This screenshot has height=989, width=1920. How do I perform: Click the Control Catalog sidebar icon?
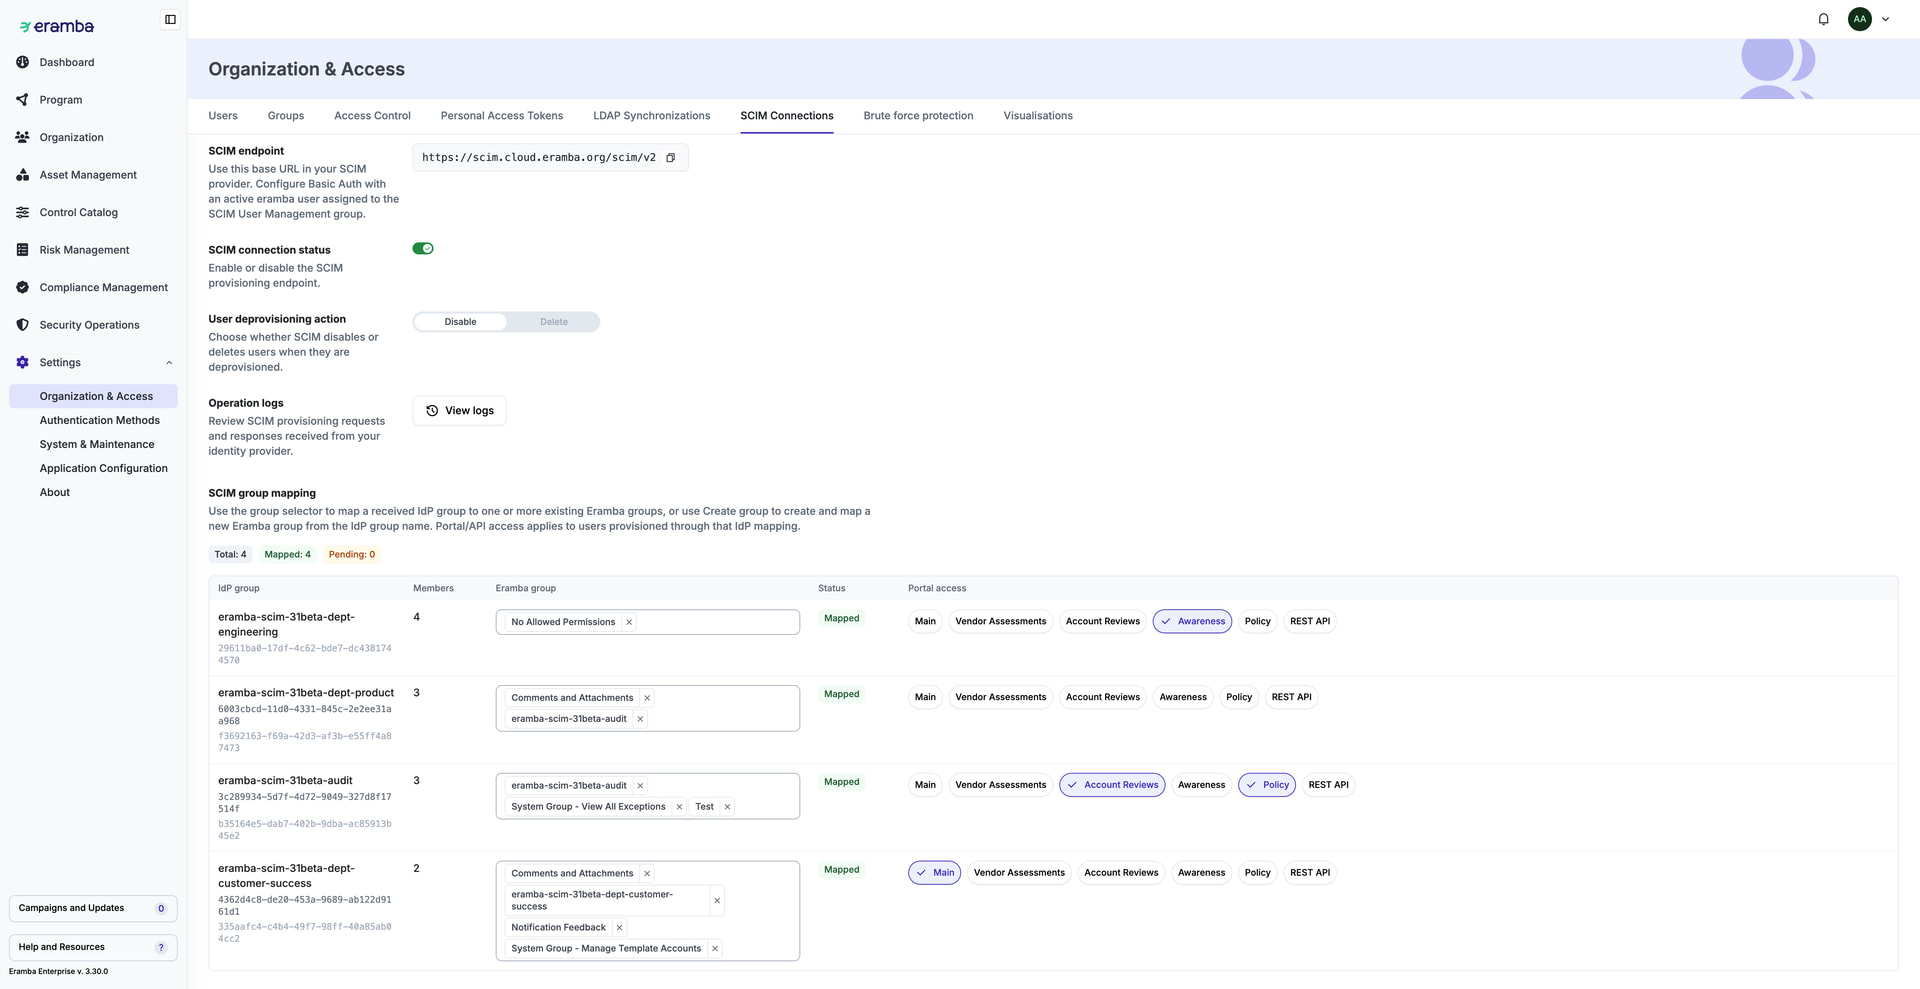[x=22, y=212]
